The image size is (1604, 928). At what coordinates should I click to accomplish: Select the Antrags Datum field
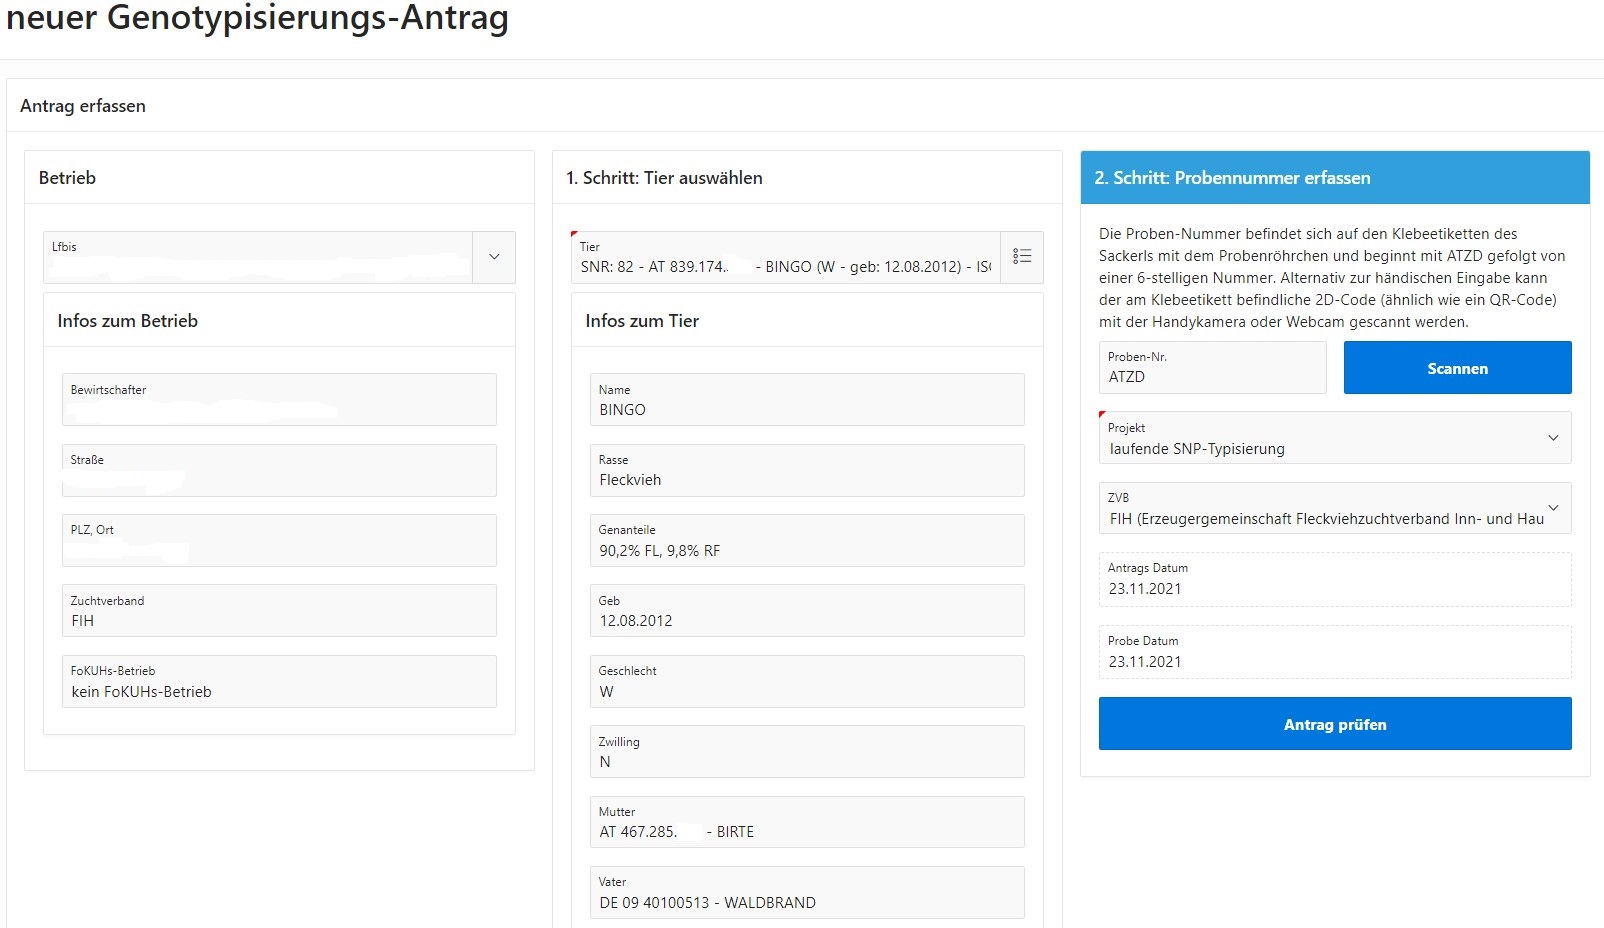[1334, 580]
